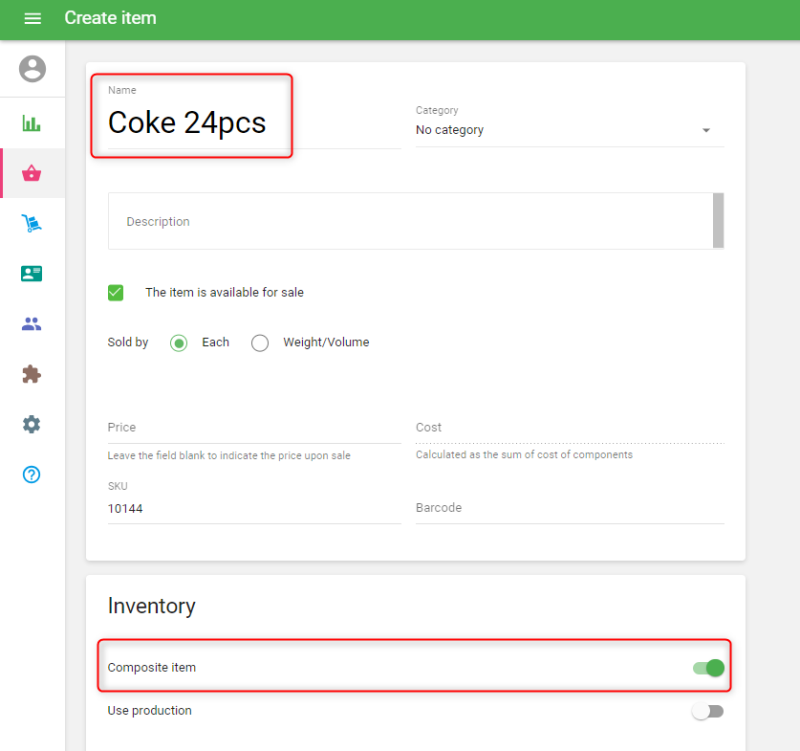Click the Name field 'Coke 24pcs'
Image resolution: width=800 pixels, height=751 pixels.
click(x=188, y=122)
